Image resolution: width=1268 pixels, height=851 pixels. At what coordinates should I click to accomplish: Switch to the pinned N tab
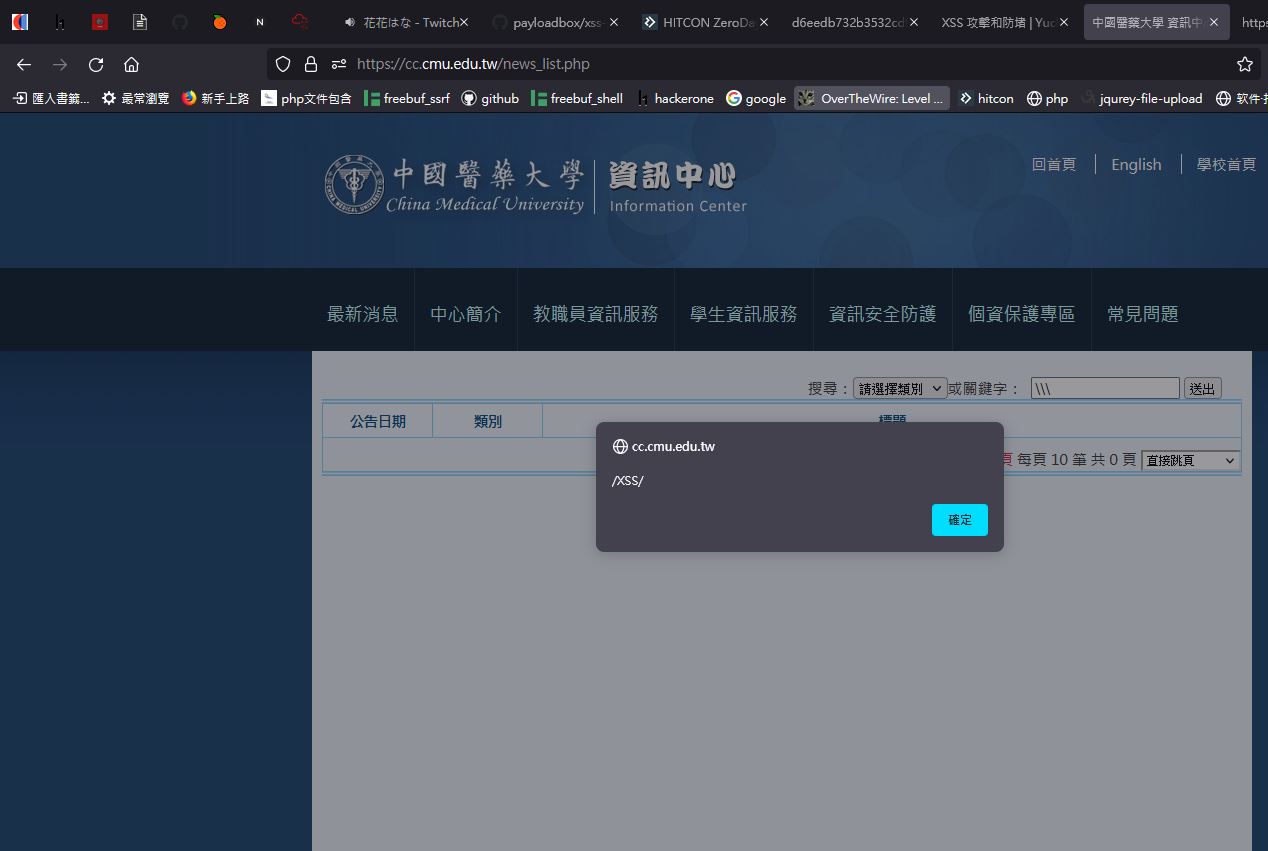[x=260, y=22]
